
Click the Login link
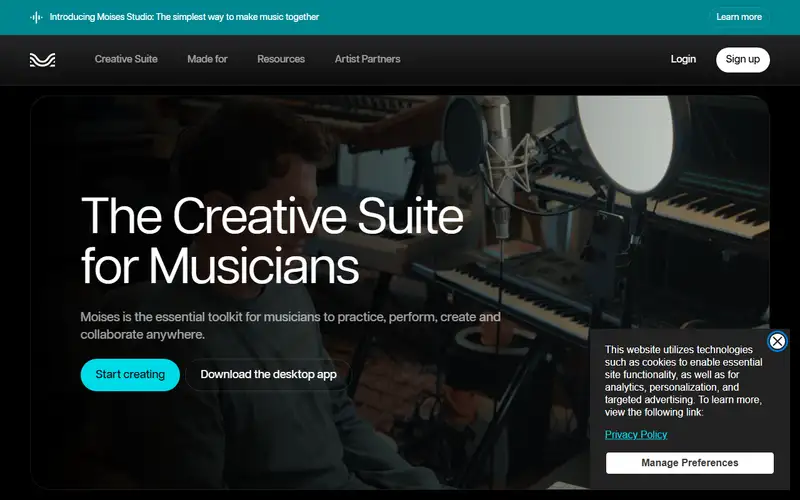[683, 59]
